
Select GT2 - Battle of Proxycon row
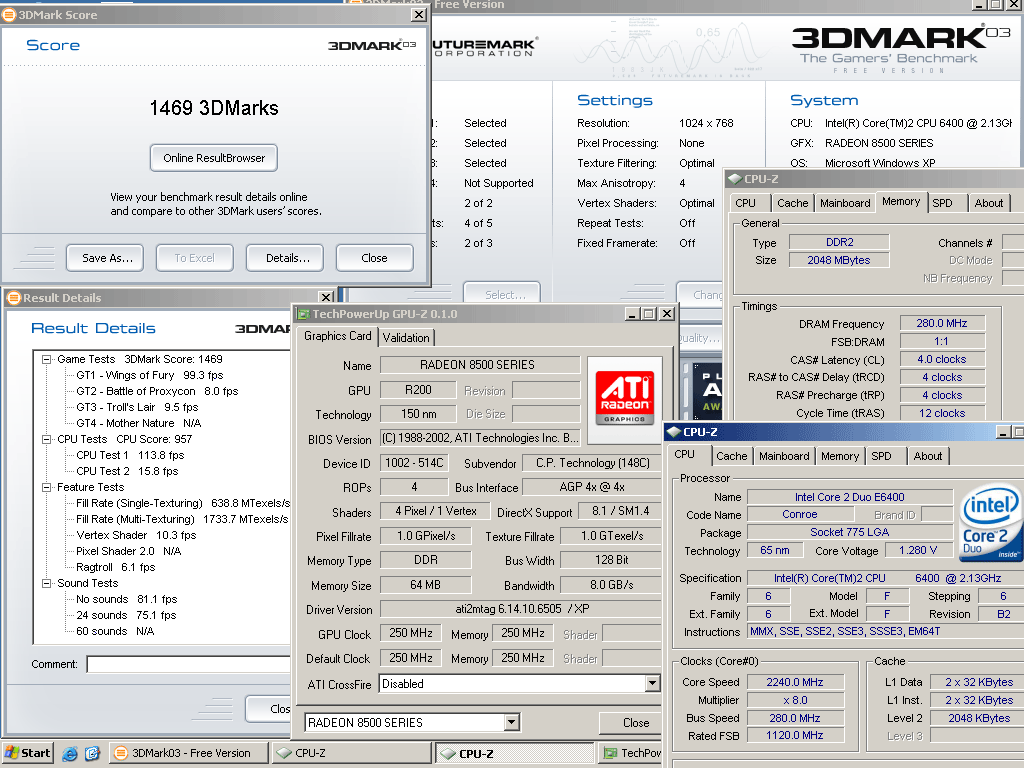click(157, 391)
